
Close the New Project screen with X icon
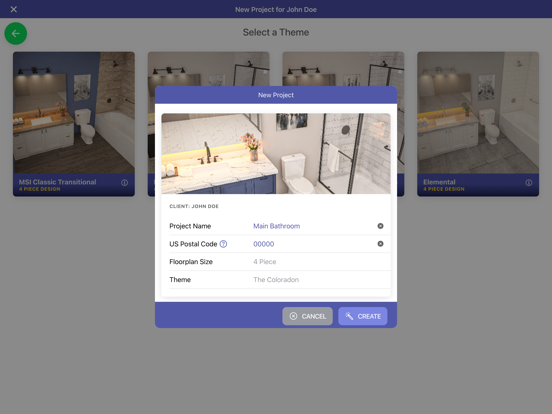coord(14,9)
